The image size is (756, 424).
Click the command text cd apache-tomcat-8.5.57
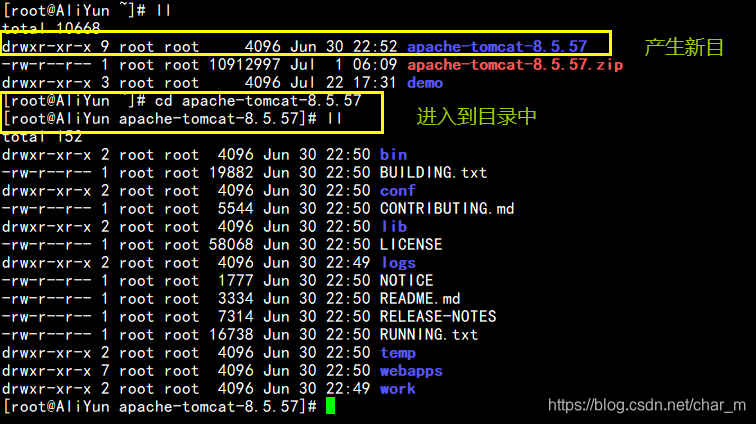(x=258, y=101)
